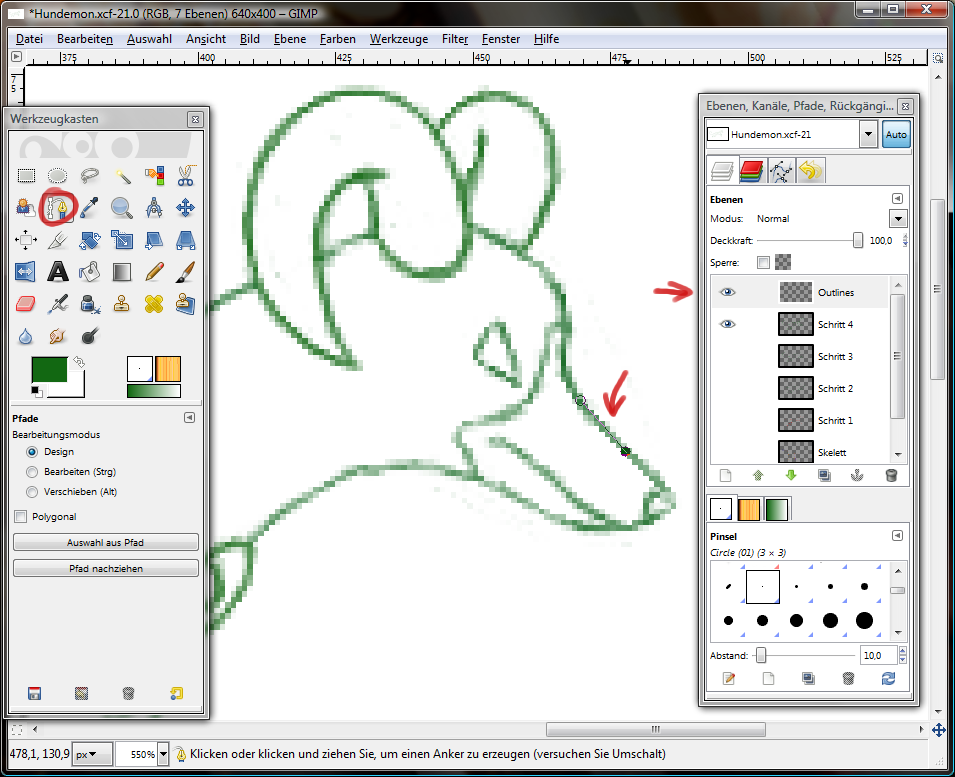Pick the Heal tool
The height and width of the screenshot is (777, 955).
pyautogui.click(x=154, y=303)
